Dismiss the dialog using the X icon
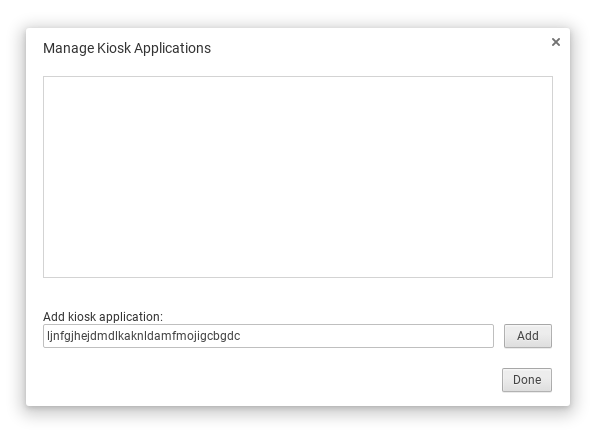 click(x=556, y=42)
